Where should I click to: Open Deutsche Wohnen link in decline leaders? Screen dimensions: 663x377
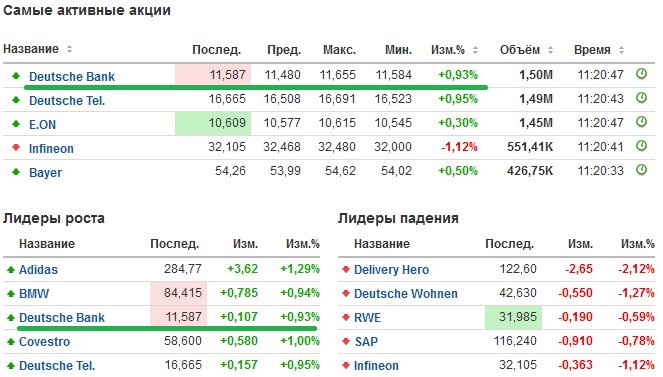click(x=405, y=293)
